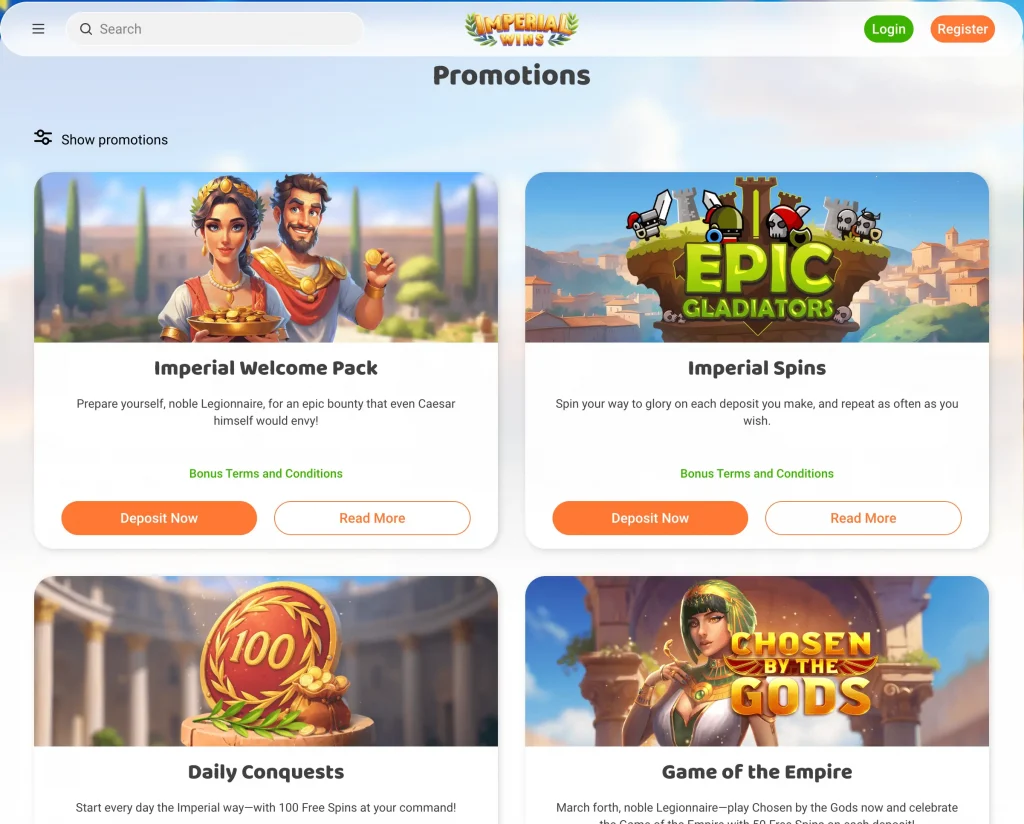Focus the Search input field
The width and height of the screenshot is (1024, 824).
[214, 29]
